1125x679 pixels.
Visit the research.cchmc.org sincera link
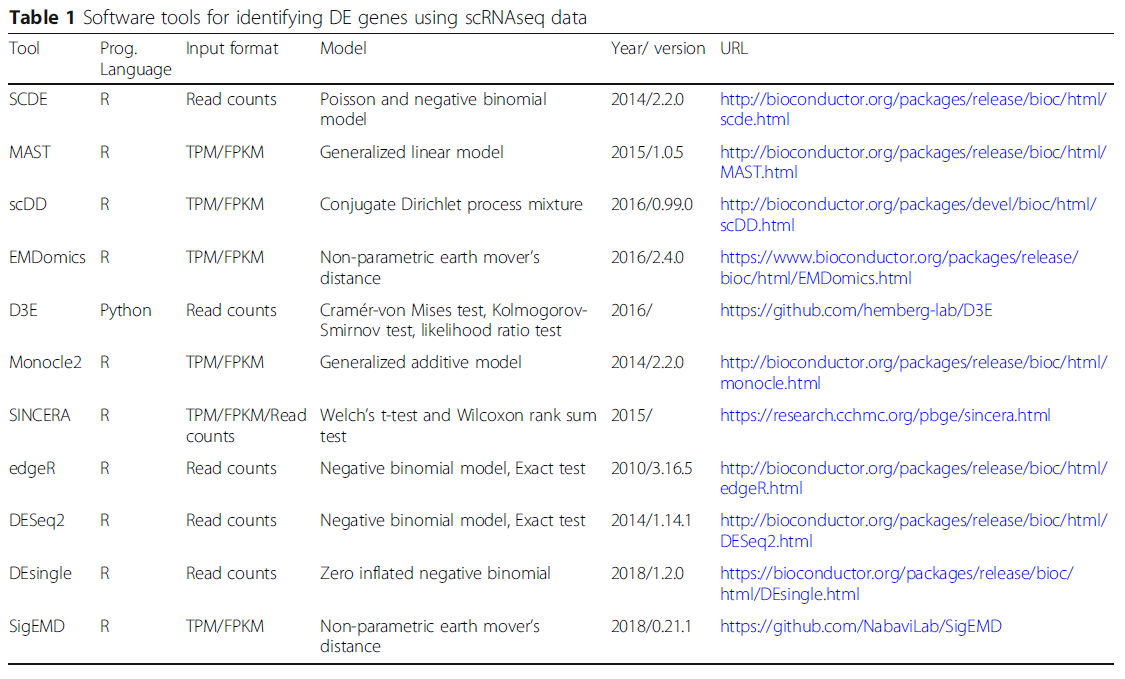click(x=885, y=415)
